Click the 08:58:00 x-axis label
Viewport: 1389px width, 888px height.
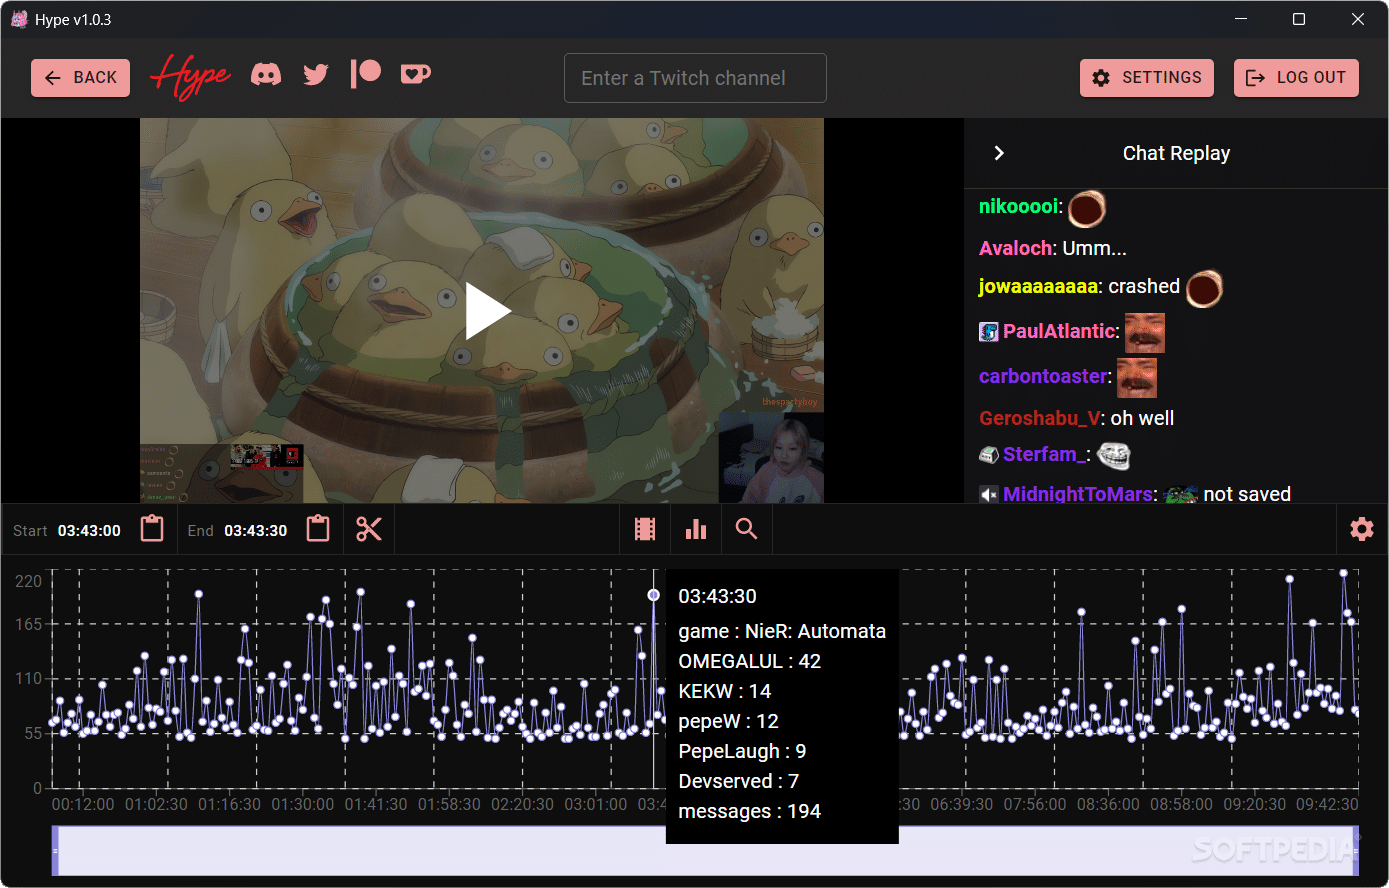(x=1181, y=804)
